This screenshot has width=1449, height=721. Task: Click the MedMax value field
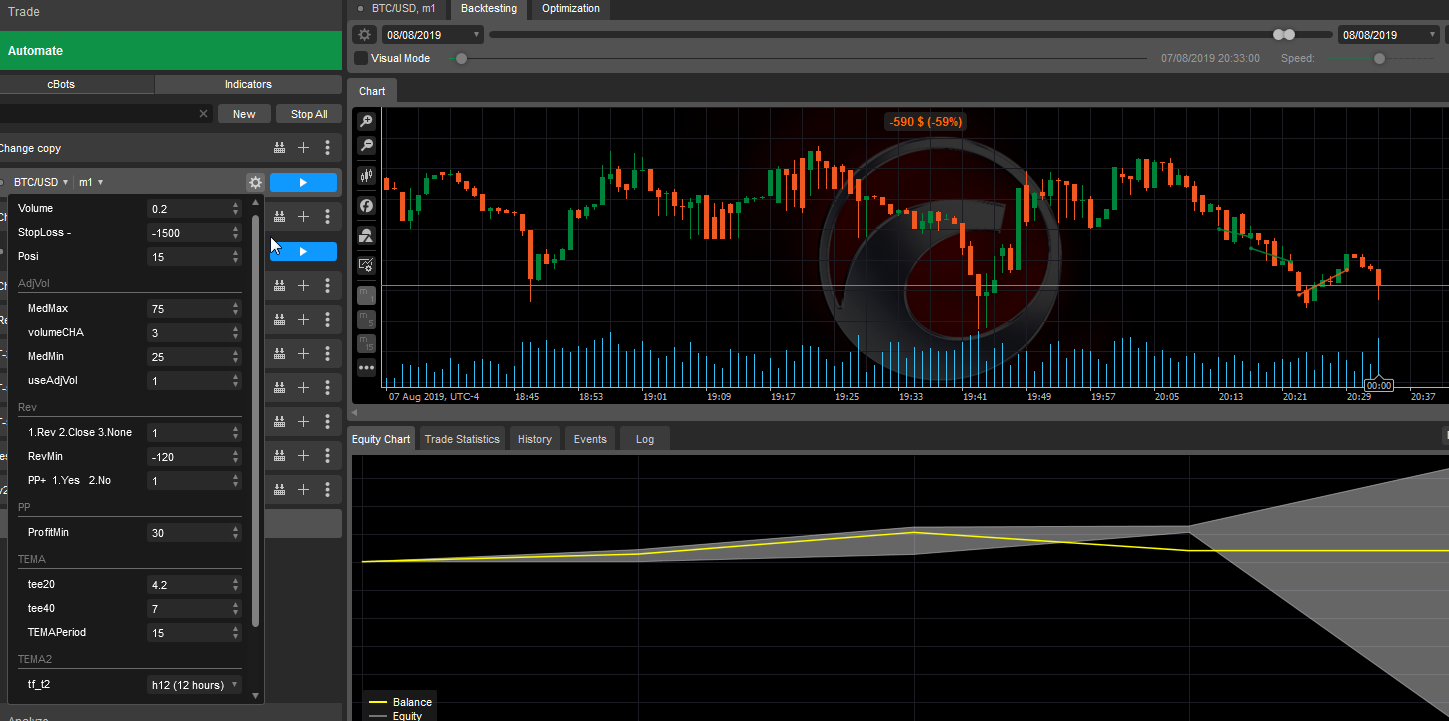[x=194, y=309]
